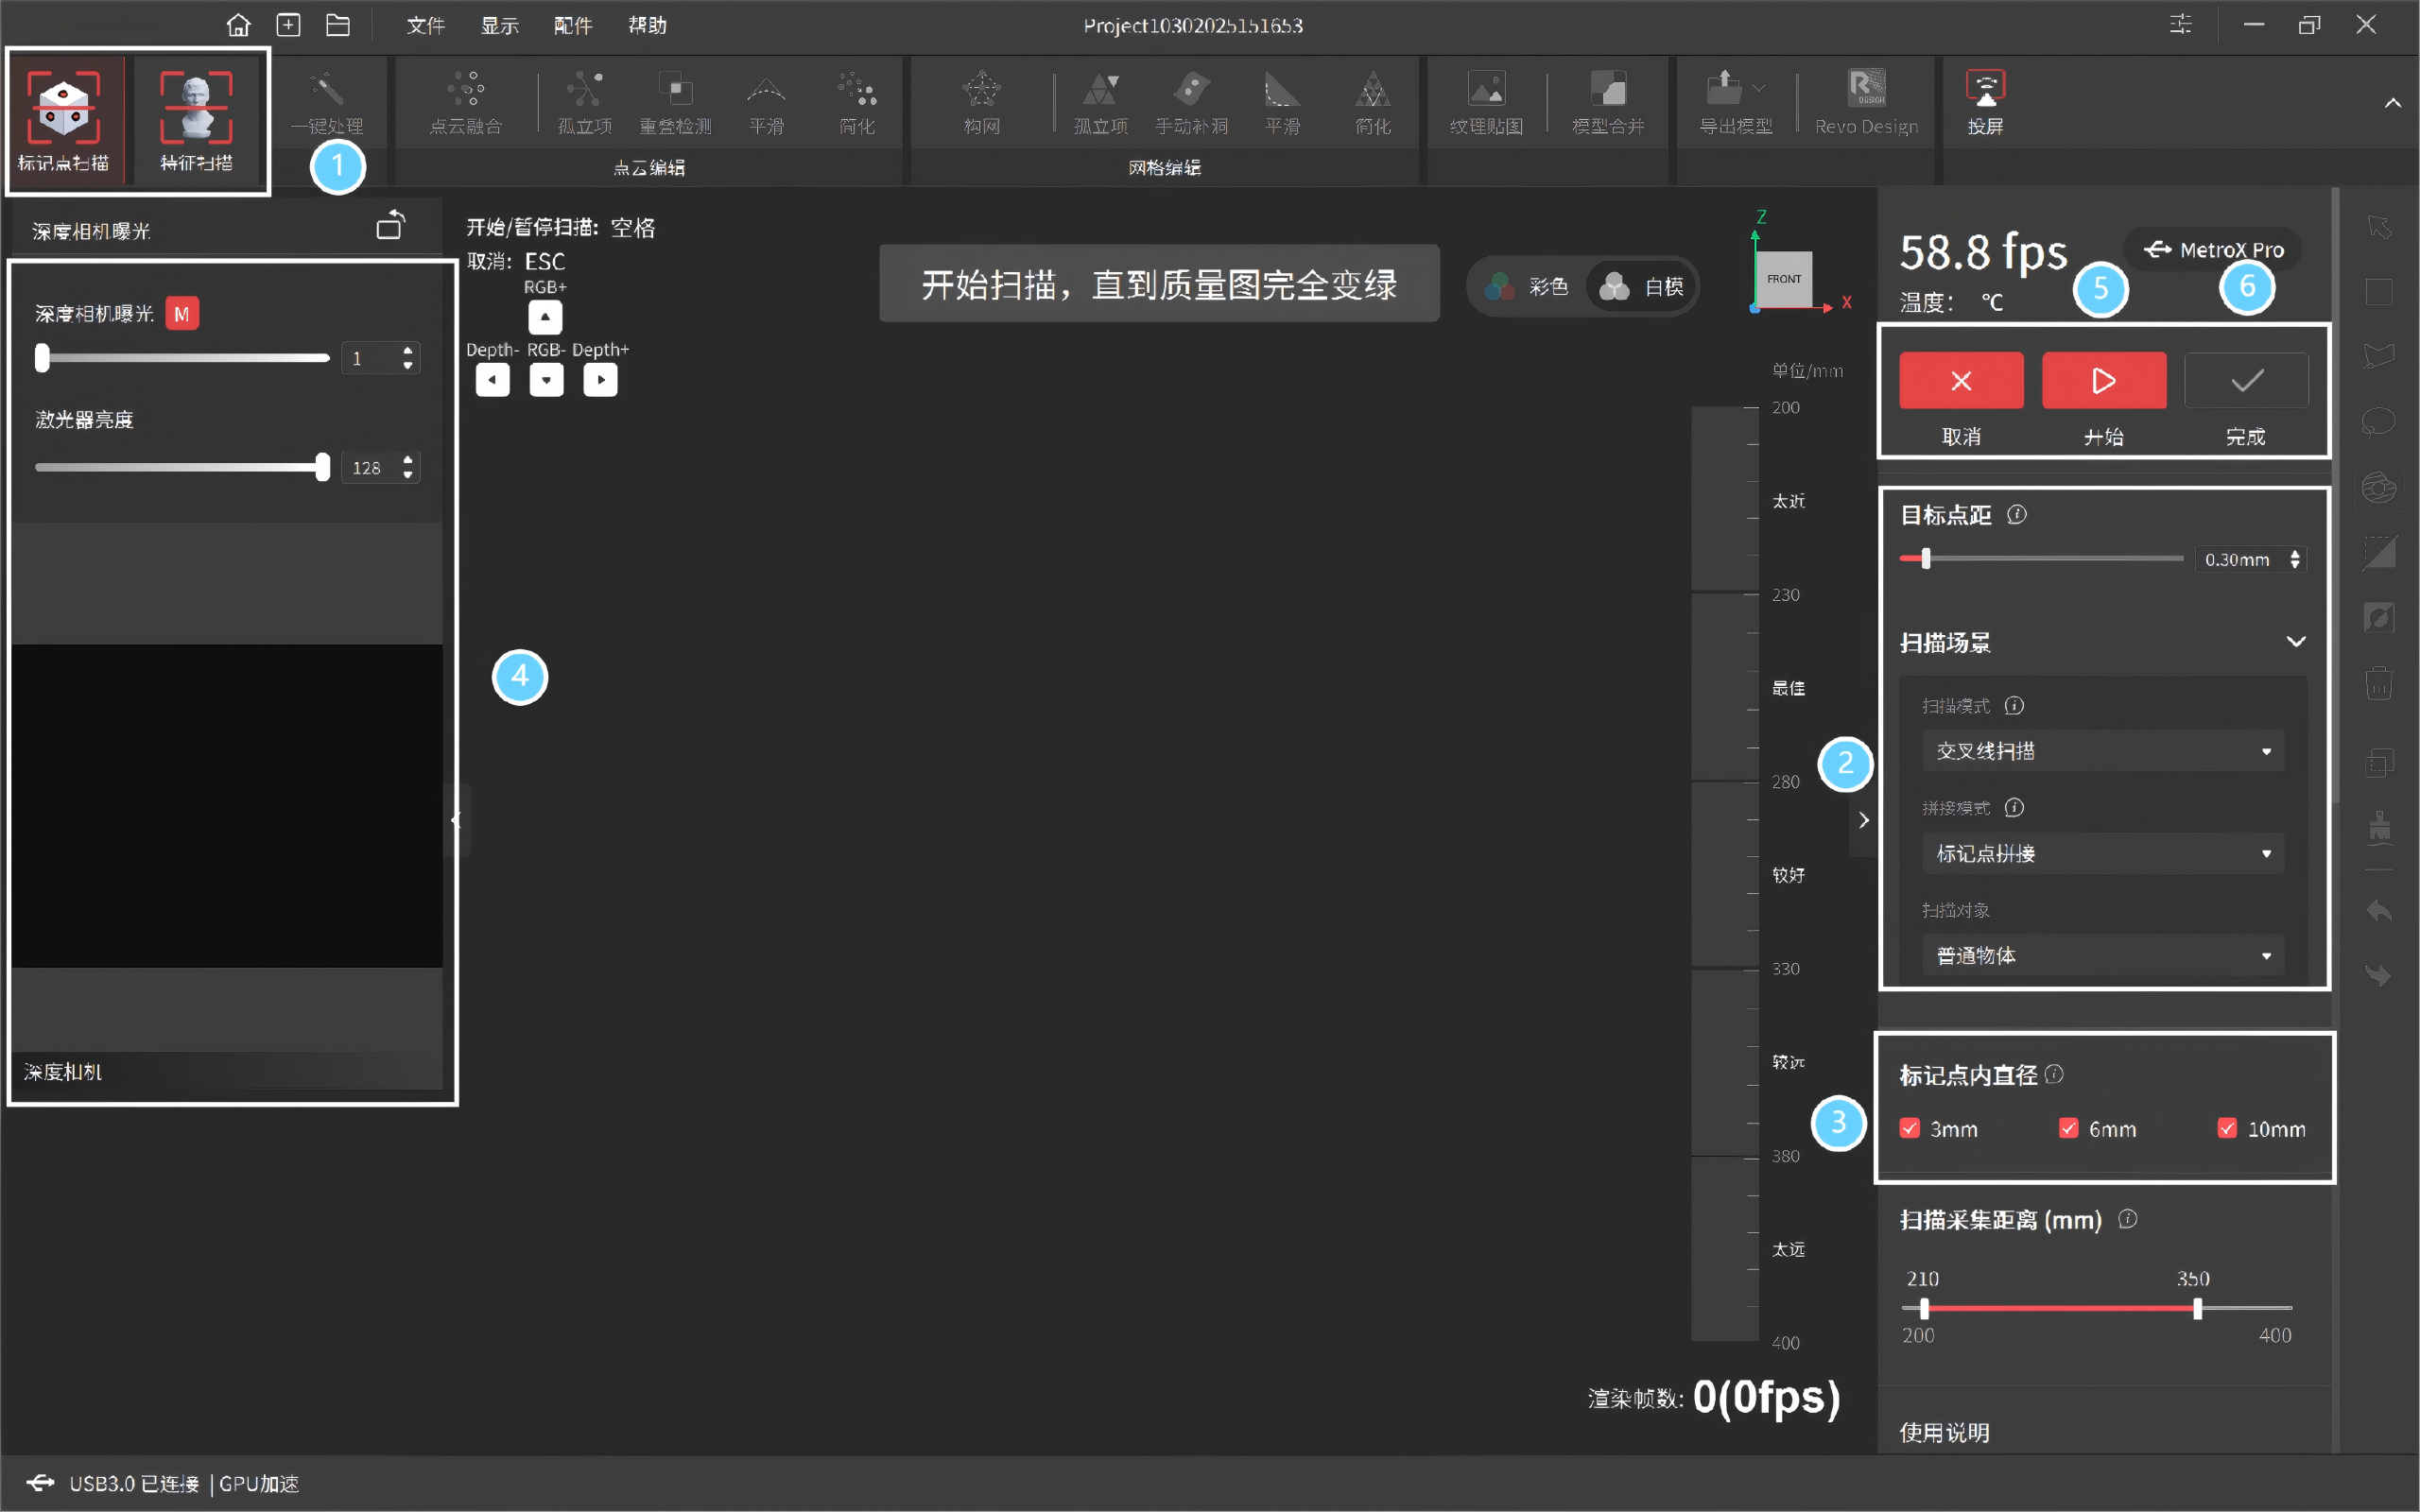Click the red 取消 cancel X button
This screenshot has height=1512, width=2420.
tap(1961, 381)
